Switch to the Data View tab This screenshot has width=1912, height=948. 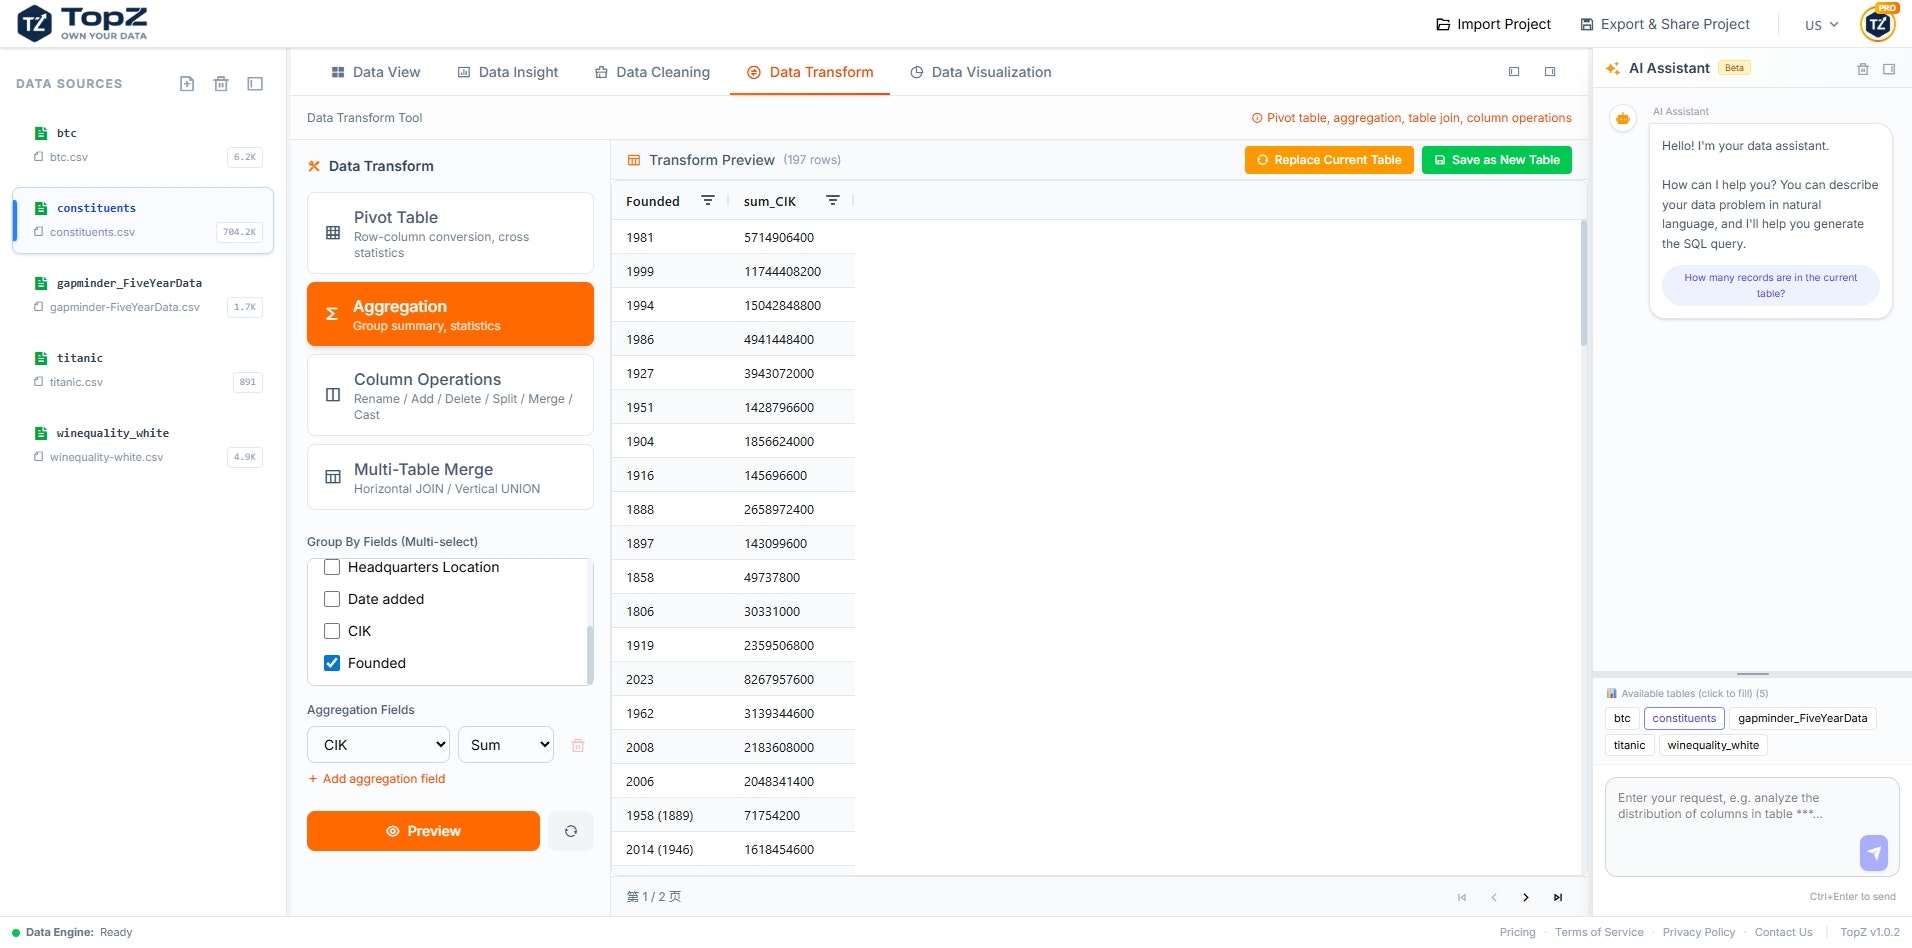(376, 72)
